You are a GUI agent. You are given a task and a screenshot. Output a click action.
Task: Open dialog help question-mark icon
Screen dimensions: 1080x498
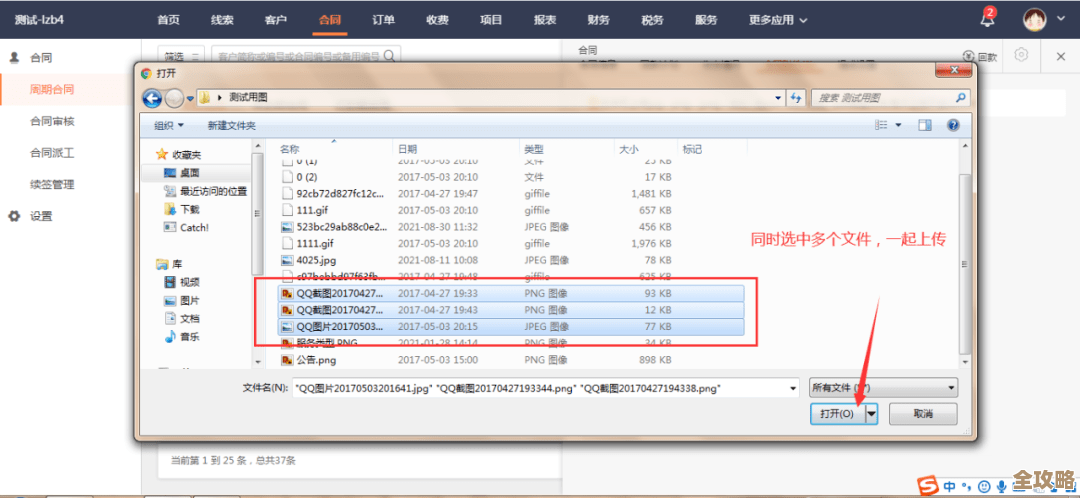pos(953,125)
